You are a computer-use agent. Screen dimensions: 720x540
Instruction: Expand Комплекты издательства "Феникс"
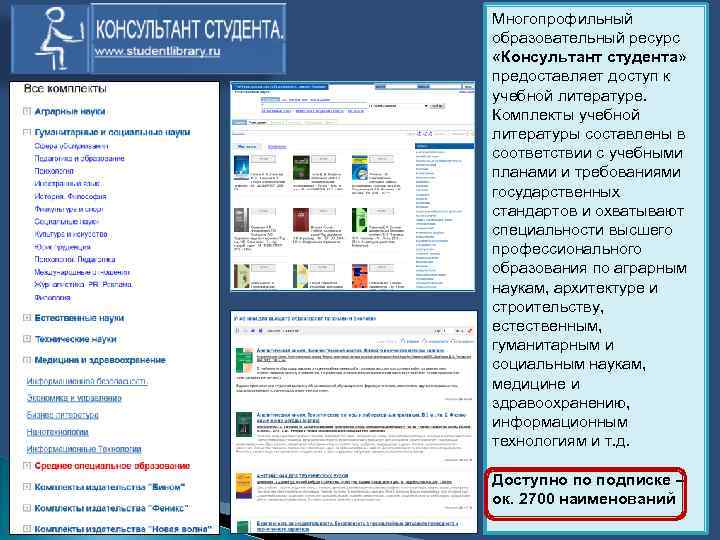tap(27, 508)
